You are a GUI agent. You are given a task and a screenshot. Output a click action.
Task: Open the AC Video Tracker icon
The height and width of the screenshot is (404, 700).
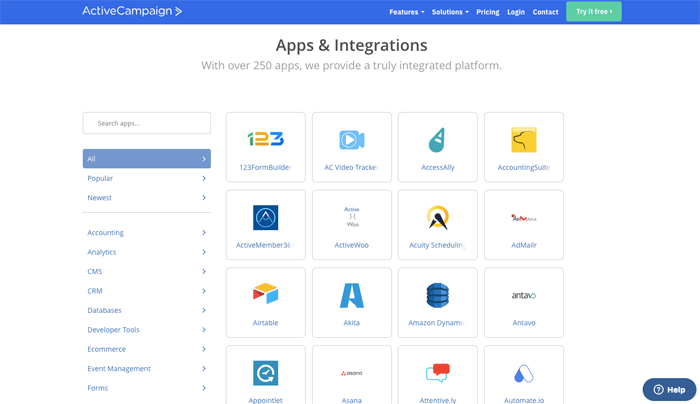(351, 139)
